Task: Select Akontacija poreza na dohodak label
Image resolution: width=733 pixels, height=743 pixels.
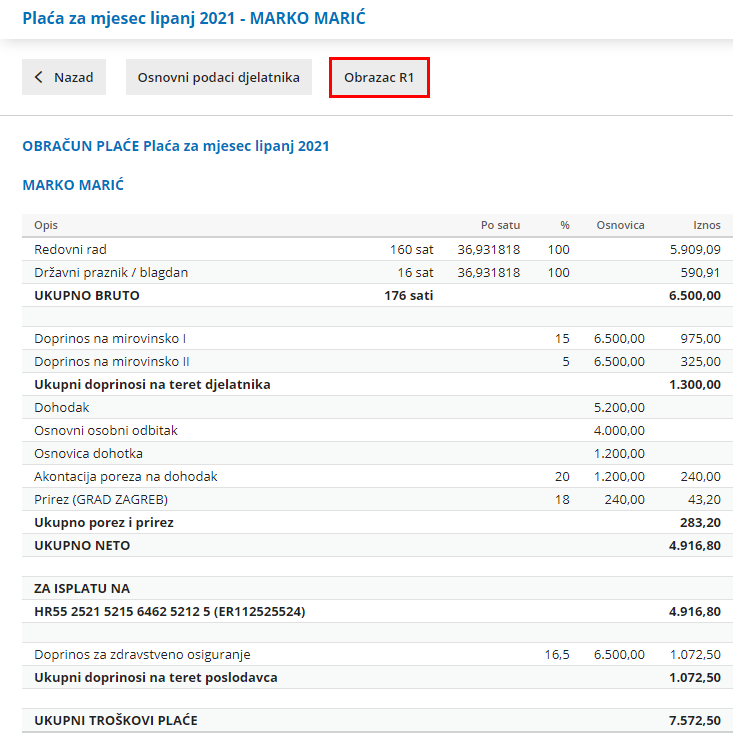Action: [x=126, y=476]
